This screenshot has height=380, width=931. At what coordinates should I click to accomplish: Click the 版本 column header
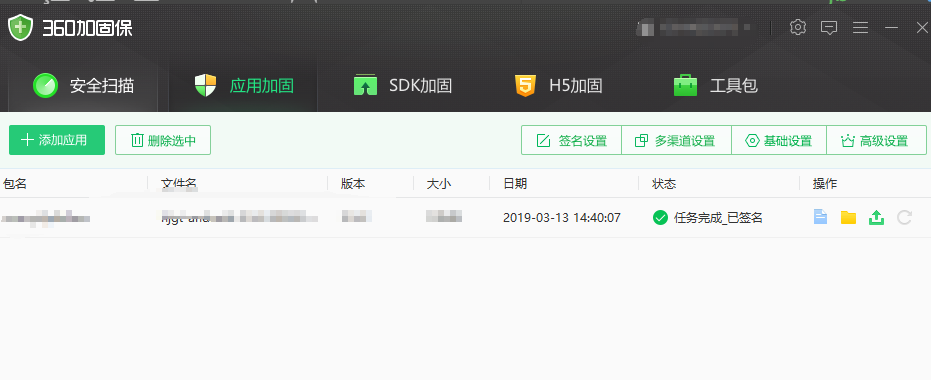point(353,183)
